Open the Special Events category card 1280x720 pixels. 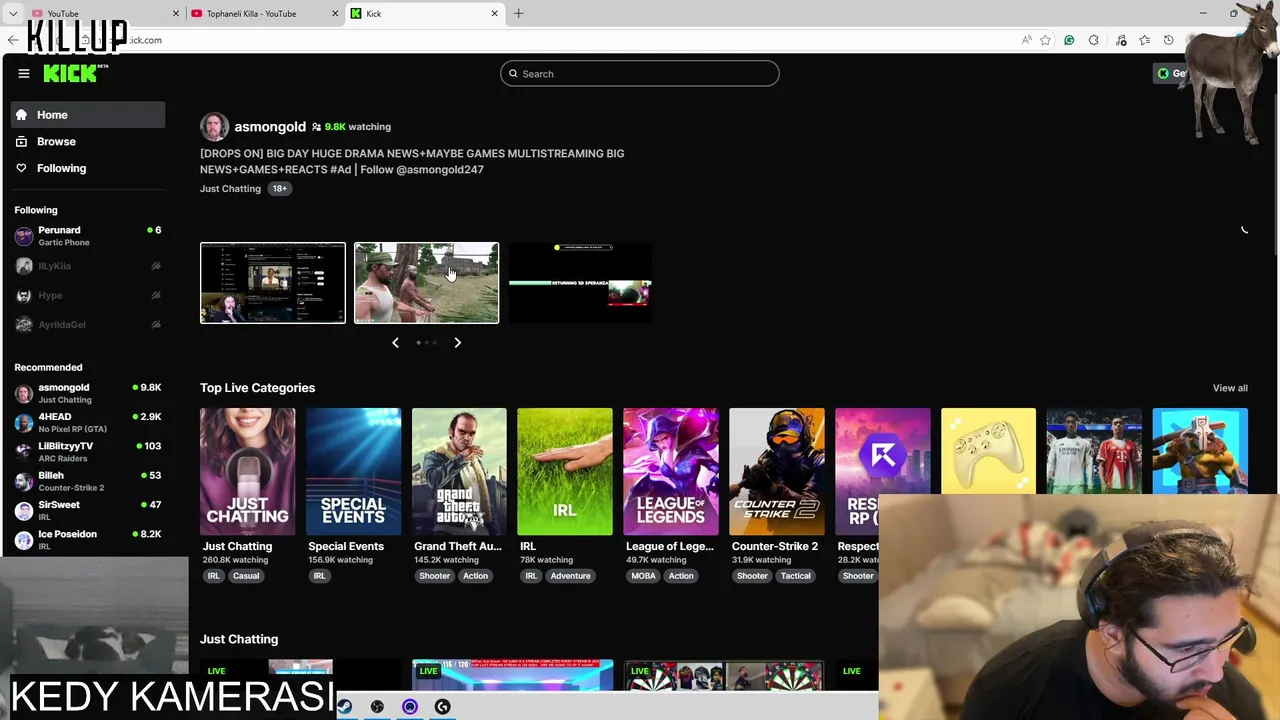click(x=353, y=472)
